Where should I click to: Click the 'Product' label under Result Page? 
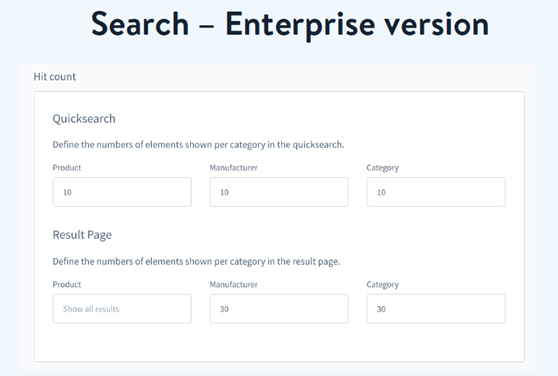tap(67, 284)
